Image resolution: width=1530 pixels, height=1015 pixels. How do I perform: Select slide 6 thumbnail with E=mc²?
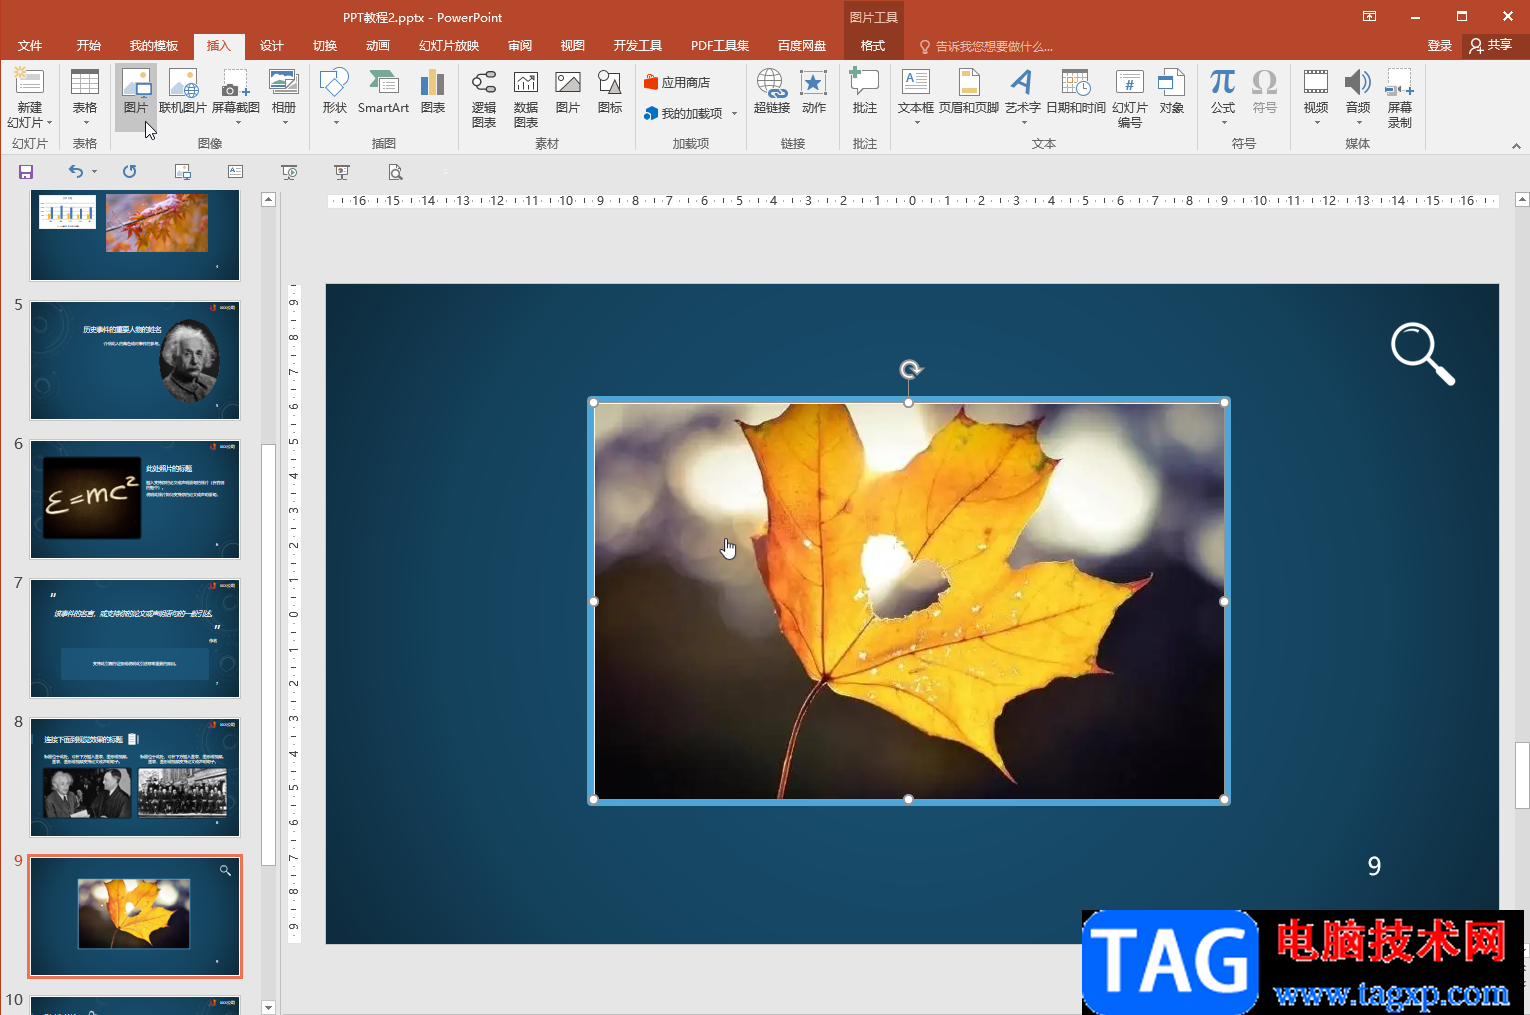pos(135,499)
